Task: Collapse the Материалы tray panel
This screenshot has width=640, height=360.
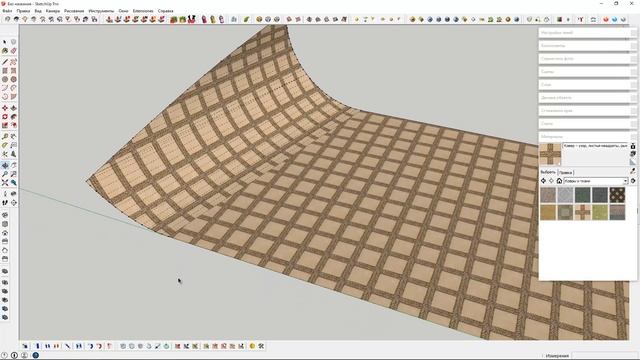Action: pos(587,136)
